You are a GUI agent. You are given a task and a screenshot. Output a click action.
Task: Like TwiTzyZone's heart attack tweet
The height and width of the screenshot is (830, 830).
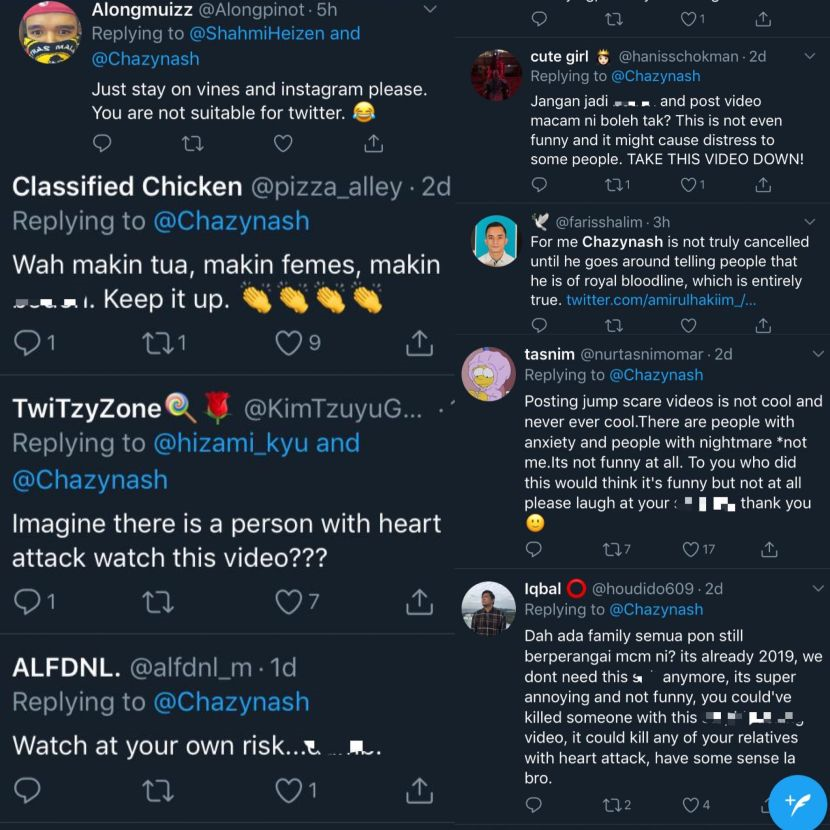click(289, 601)
